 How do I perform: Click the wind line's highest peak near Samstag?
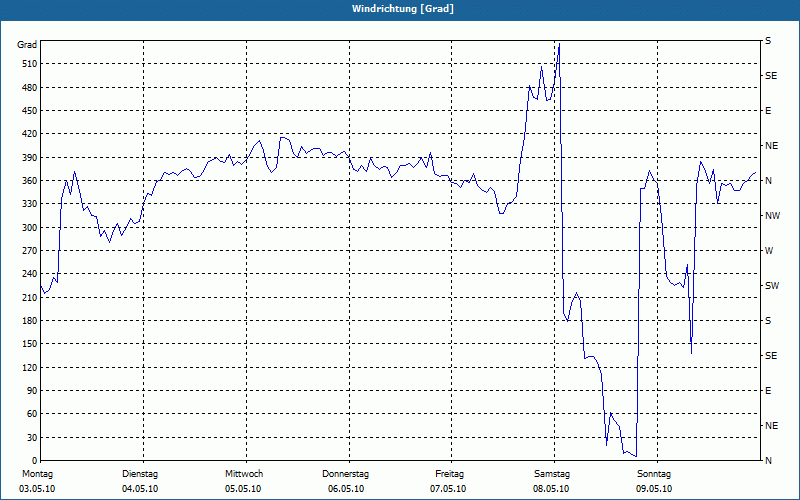pos(559,44)
